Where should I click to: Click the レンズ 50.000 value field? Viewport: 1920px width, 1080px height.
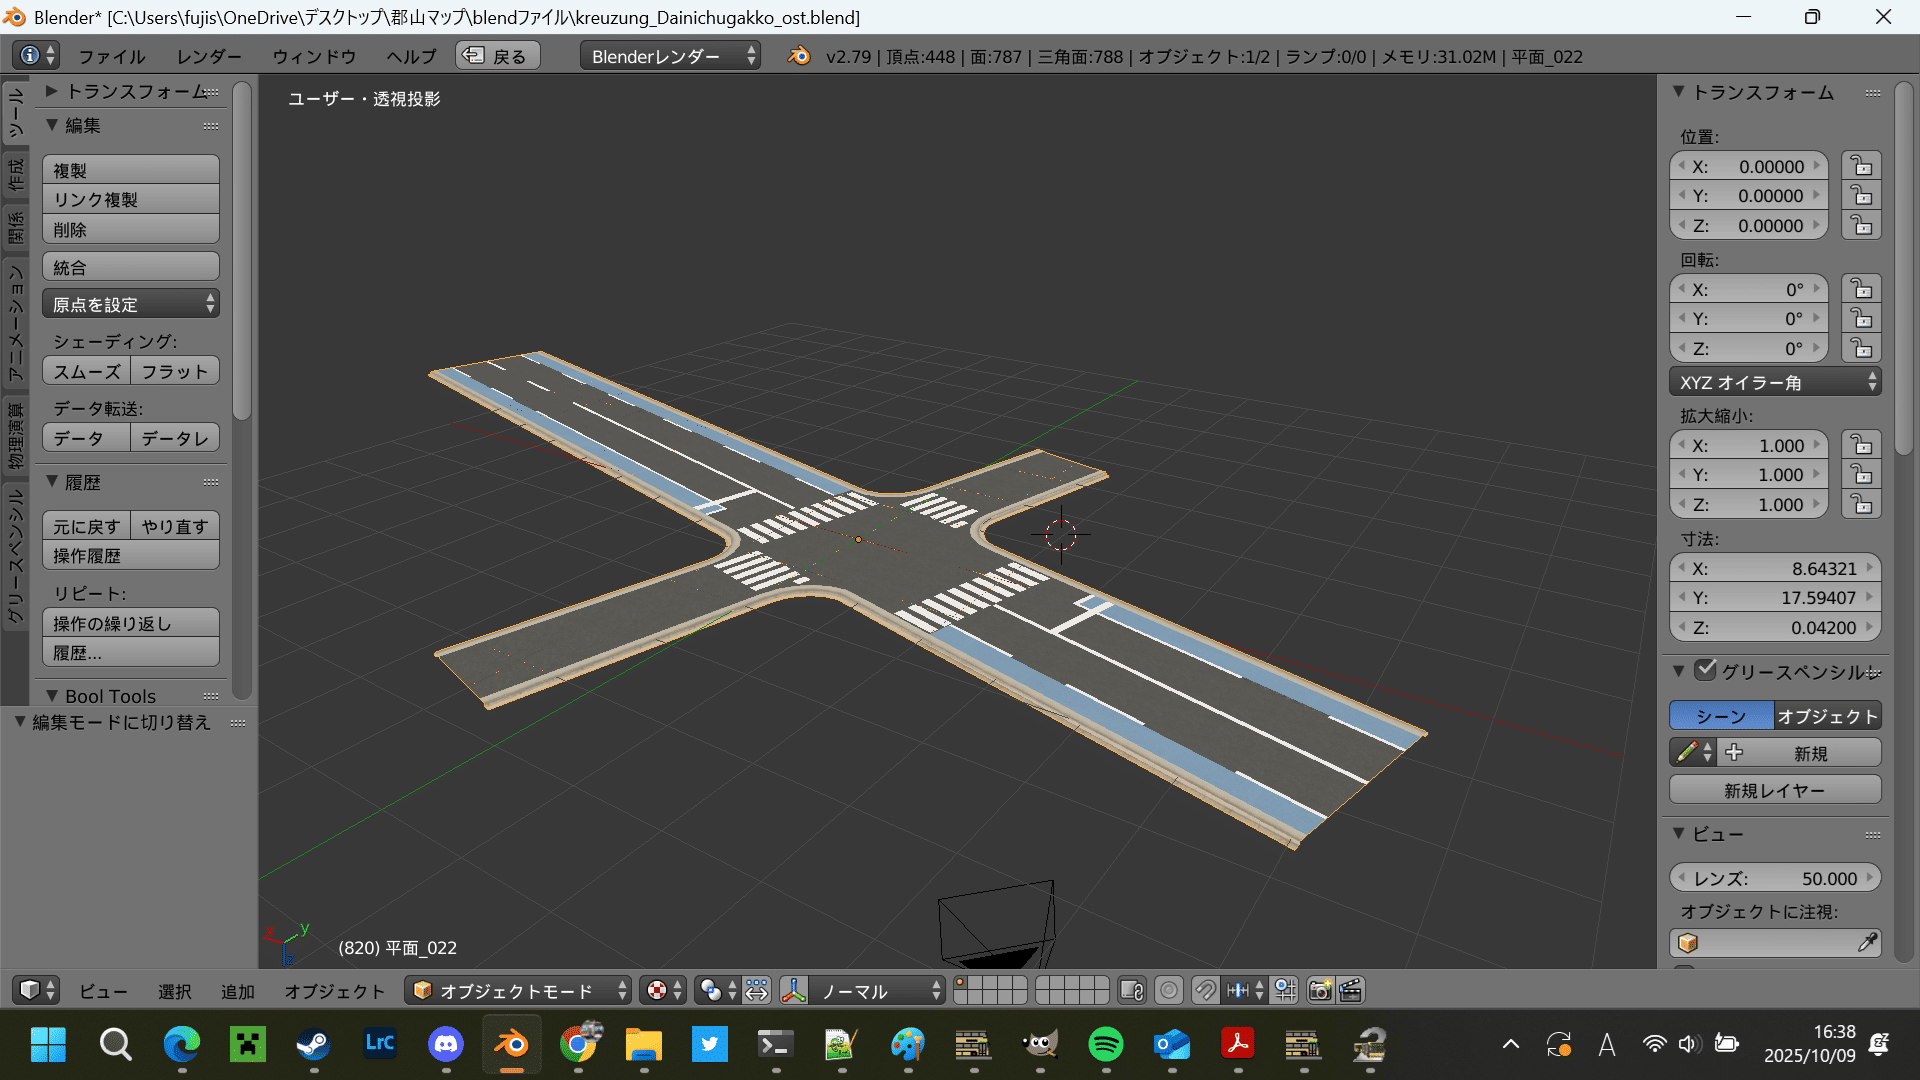click(1775, 878)
